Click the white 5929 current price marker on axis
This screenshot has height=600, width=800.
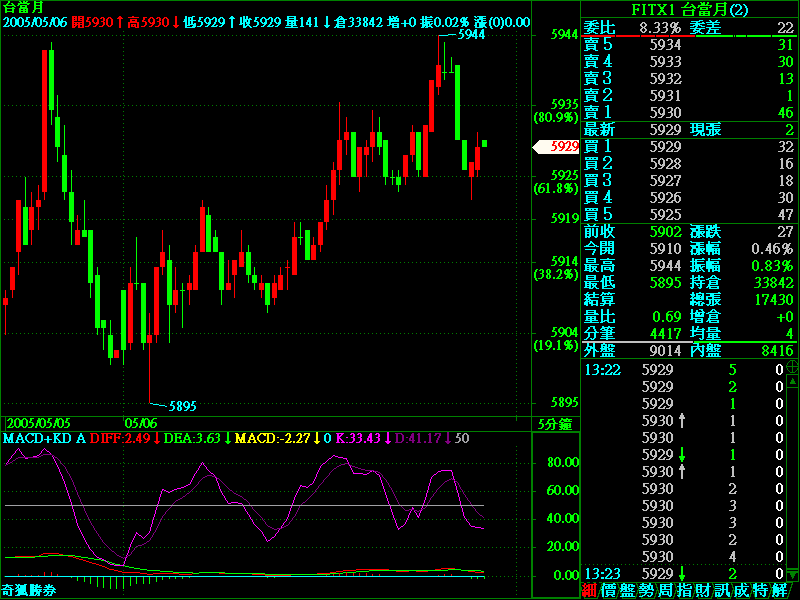point(556,147)
